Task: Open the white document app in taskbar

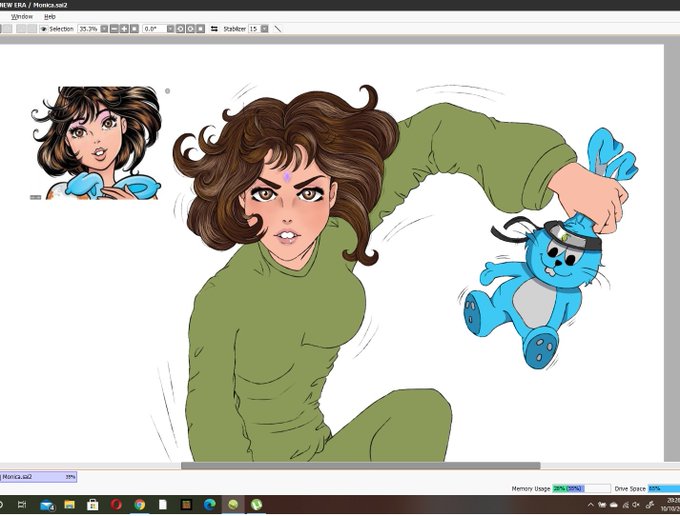Action: tap(163, 505)
